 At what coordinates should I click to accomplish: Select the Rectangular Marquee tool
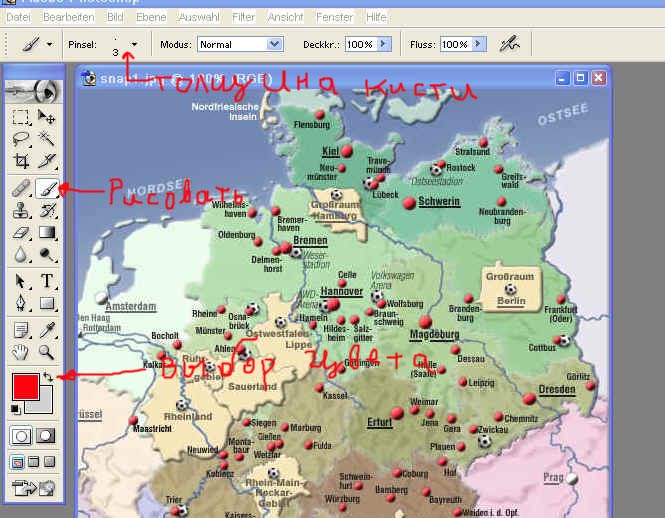[x=20, y=117]
